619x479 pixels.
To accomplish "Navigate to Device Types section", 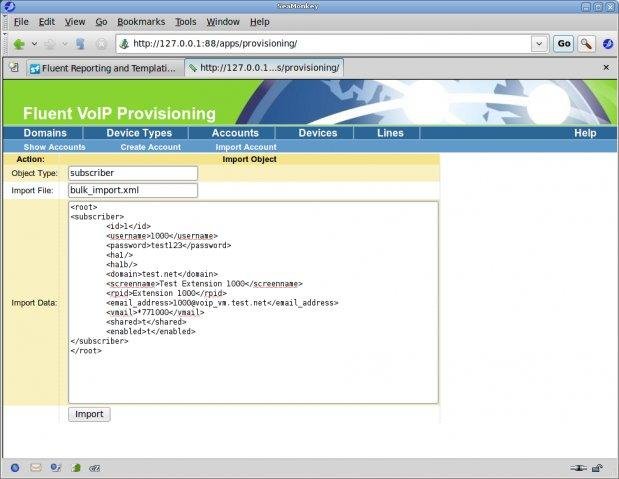I will pyautogui.click(x=139, y=133).
